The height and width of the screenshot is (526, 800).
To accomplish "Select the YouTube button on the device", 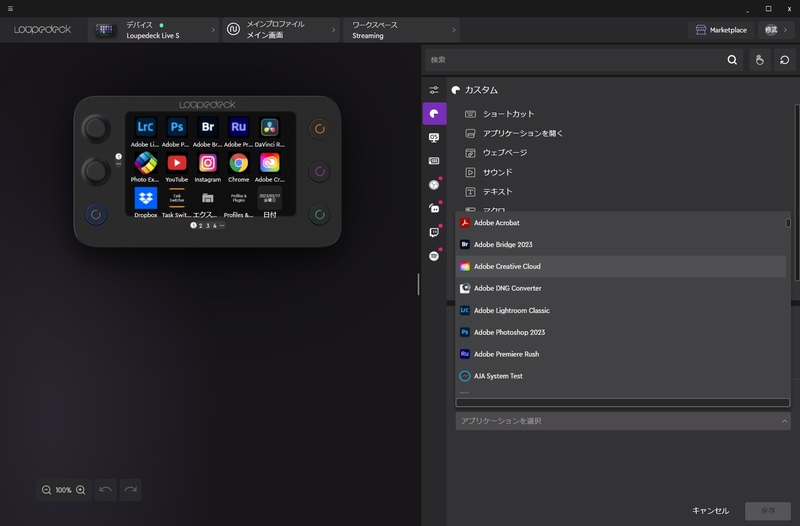I will [177, 163].
